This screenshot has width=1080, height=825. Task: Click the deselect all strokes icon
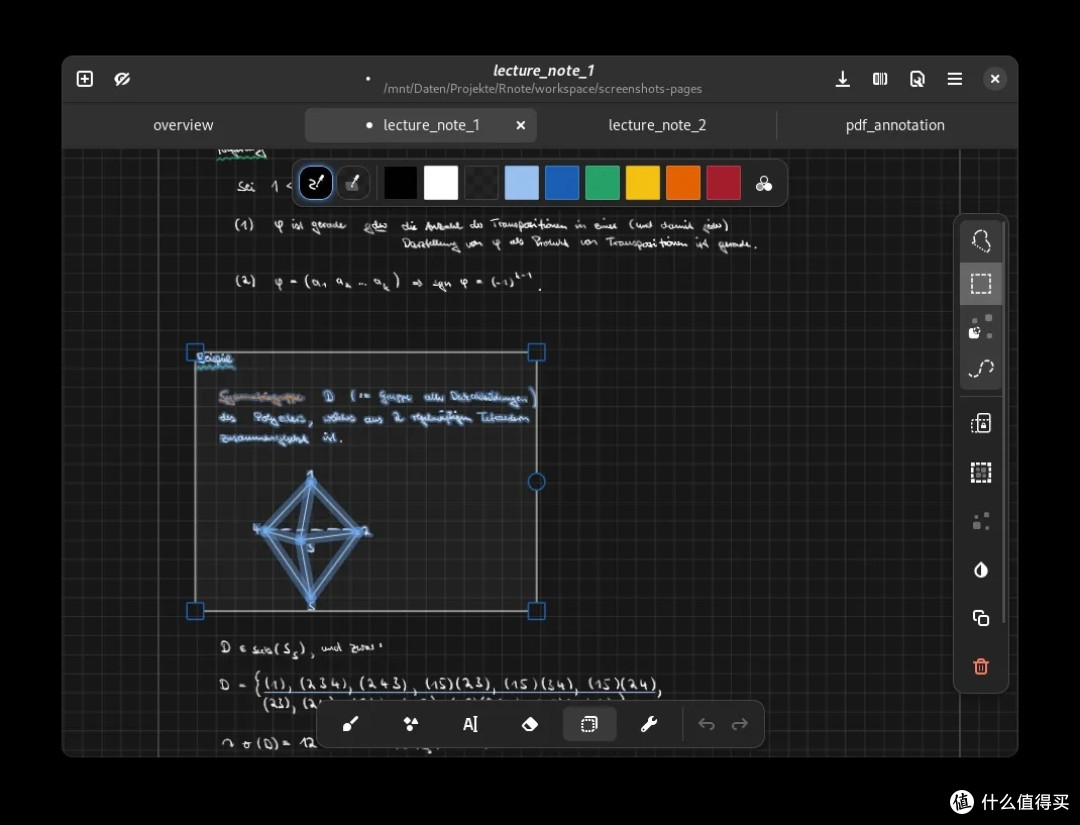point(981,521)
